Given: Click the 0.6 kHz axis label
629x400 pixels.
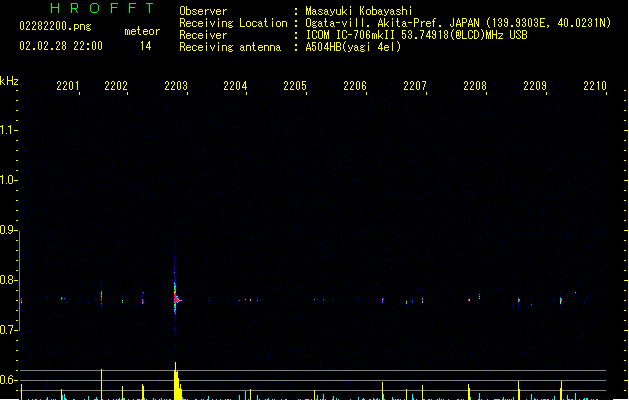Looking at the screenshot, I should (8, 380).
